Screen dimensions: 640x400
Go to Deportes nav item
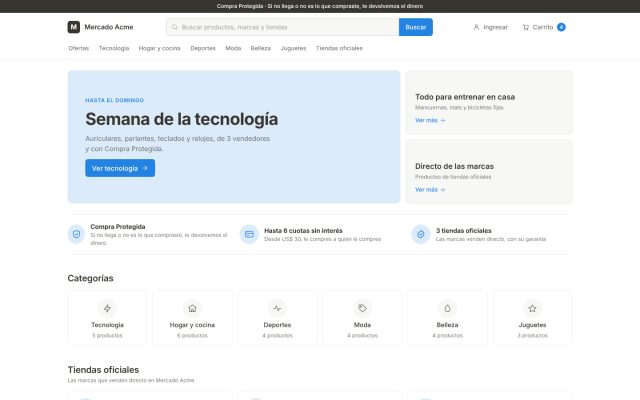coord(203,48)
